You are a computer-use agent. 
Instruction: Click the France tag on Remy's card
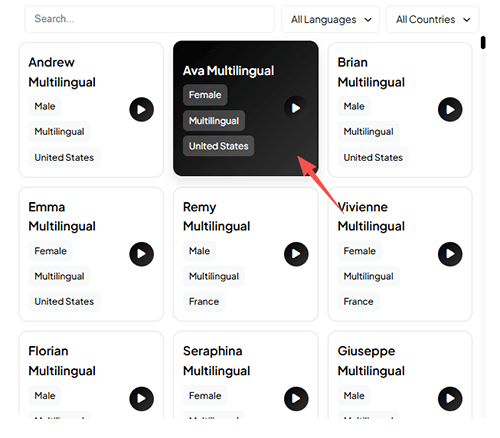tap(204, 301)
